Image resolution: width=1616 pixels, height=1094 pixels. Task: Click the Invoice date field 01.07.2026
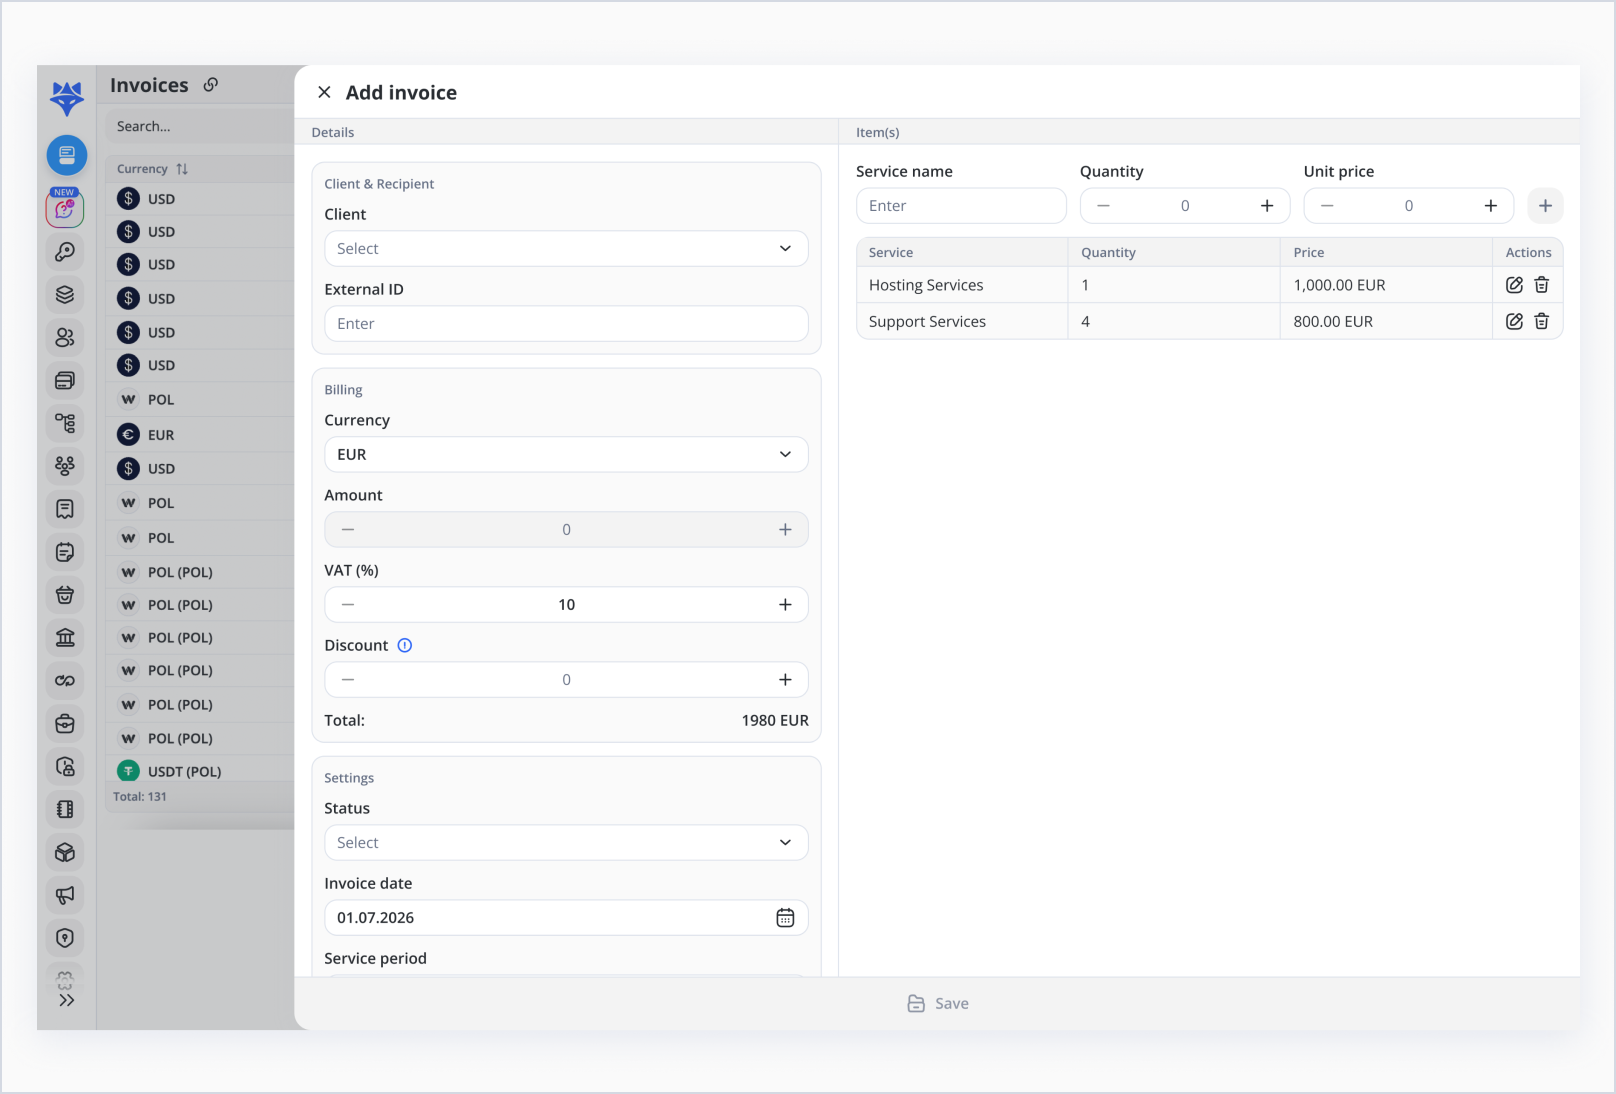(566, 918)
